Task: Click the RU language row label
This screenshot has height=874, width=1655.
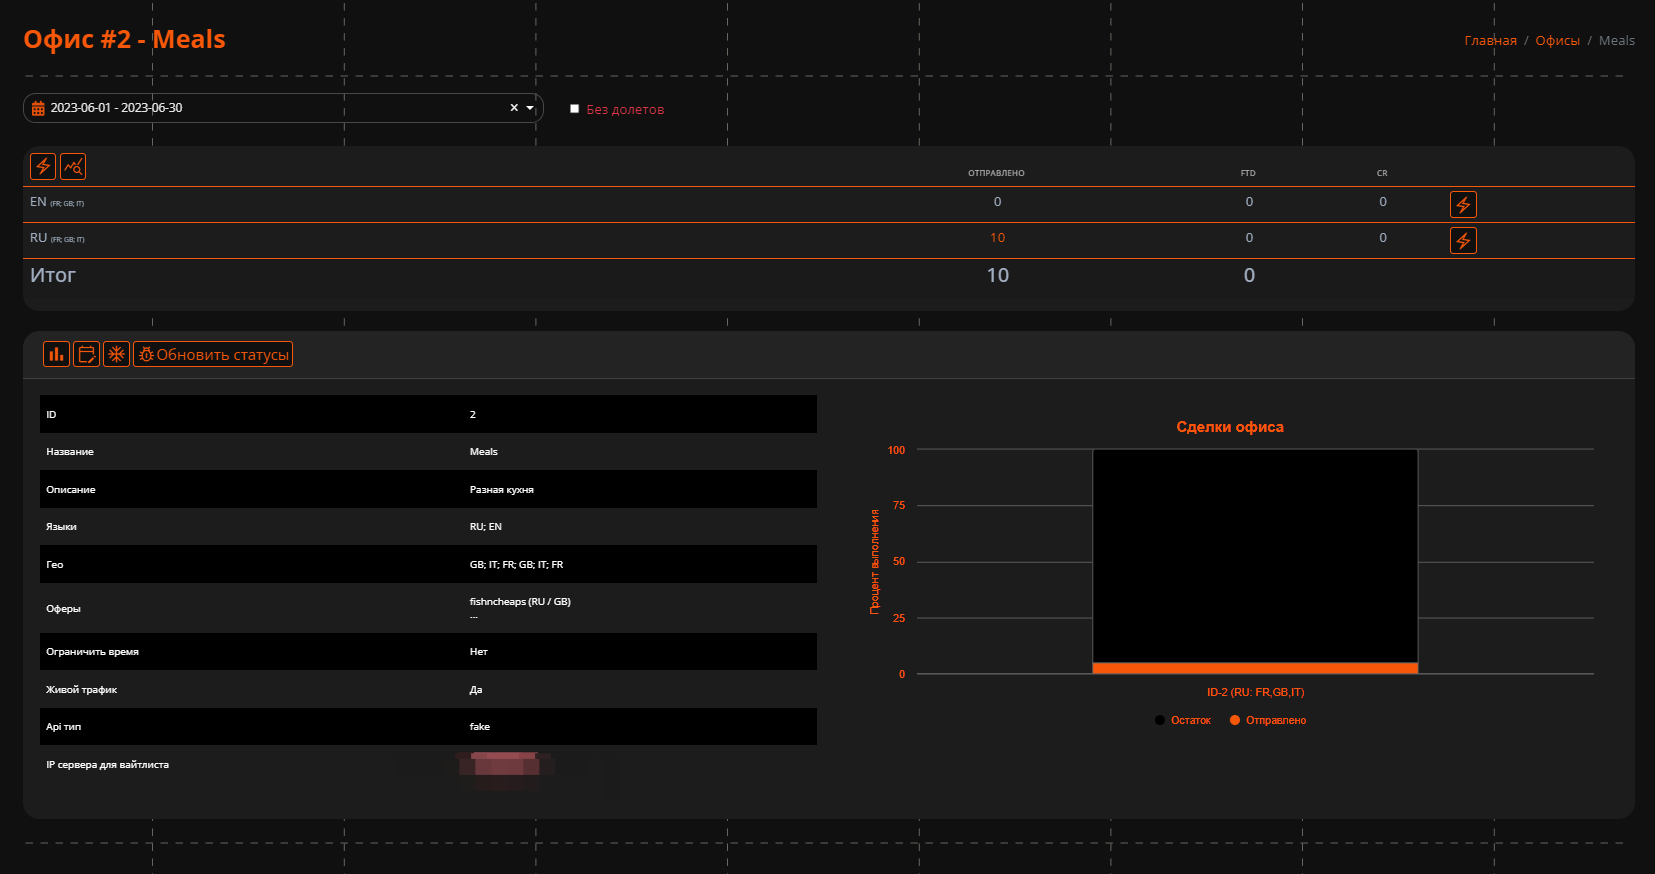Action: [57, 238]
